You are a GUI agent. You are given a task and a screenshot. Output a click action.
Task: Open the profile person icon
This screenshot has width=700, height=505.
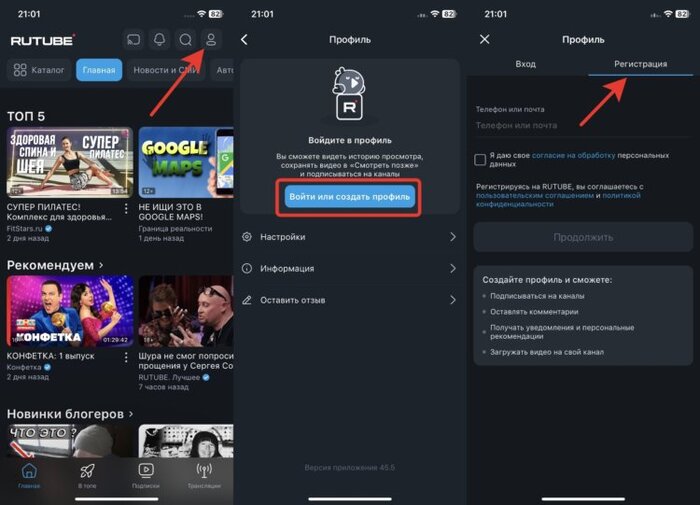(x=211, y=40)
